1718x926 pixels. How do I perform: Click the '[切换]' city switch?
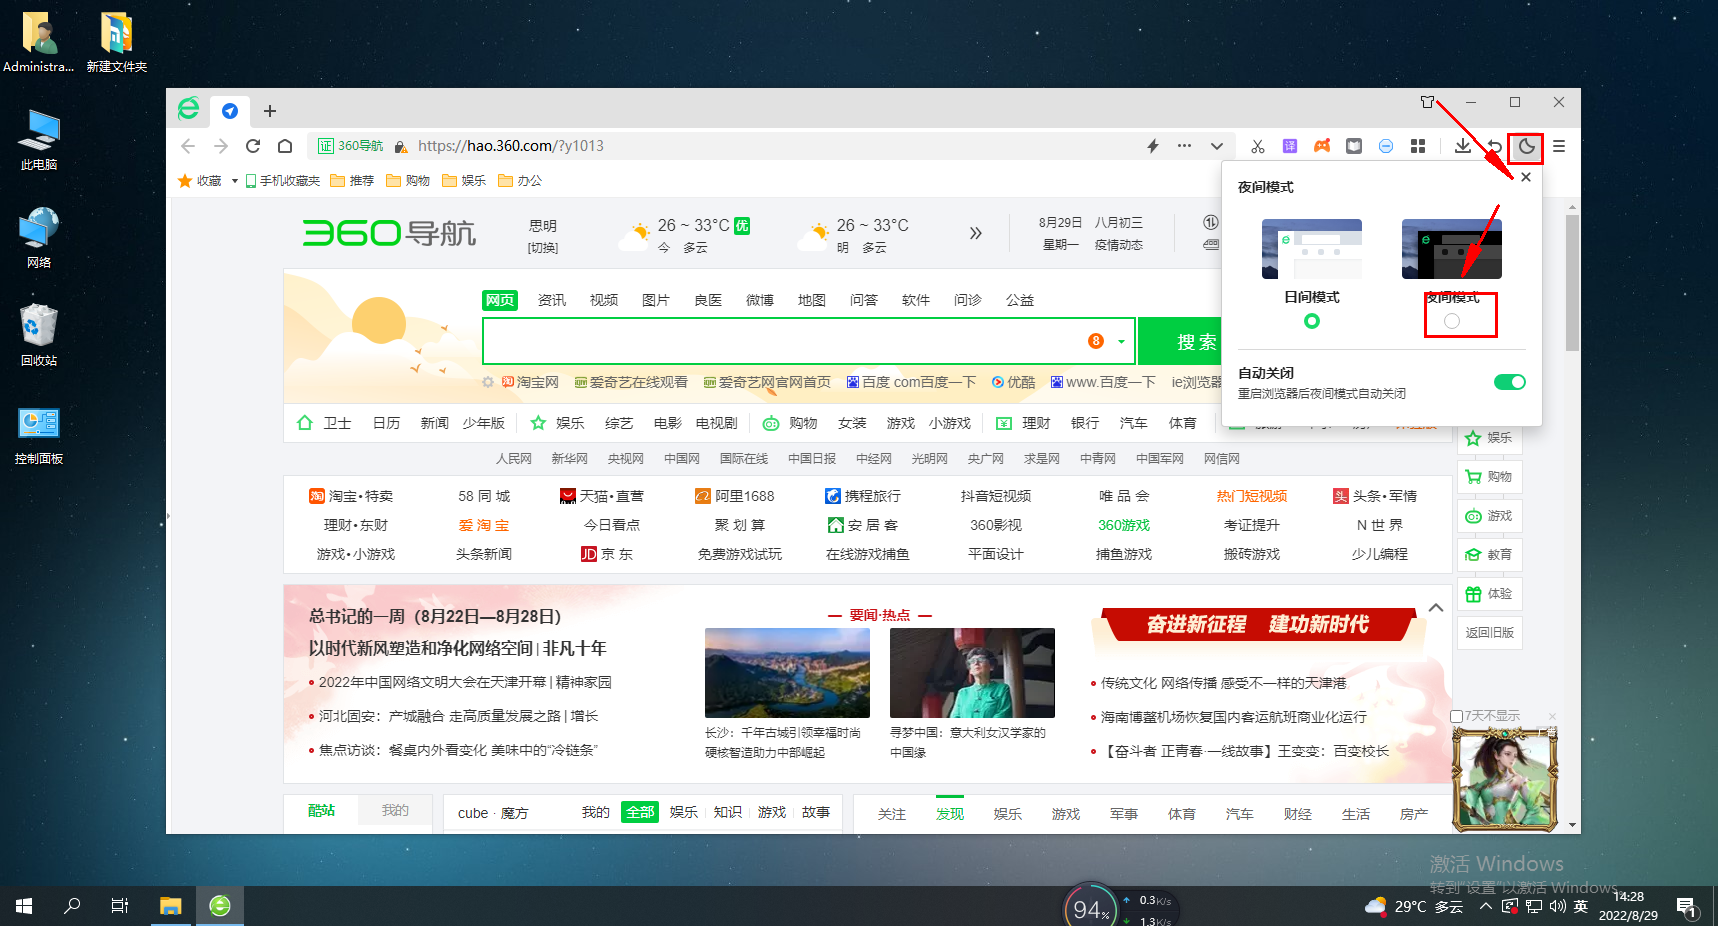(543, 248)
